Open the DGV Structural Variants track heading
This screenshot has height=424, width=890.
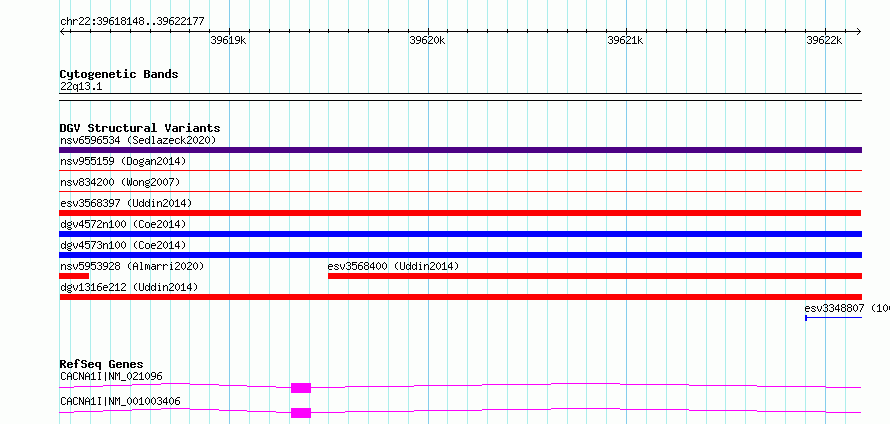(140, 128)
